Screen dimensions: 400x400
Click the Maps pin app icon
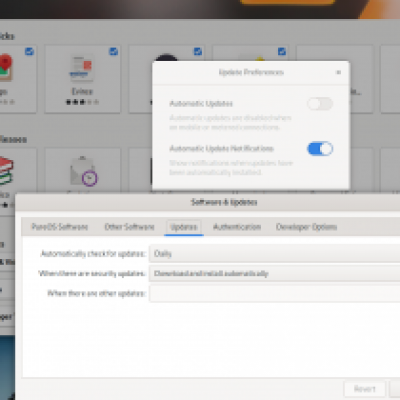[x=5, y=68]
